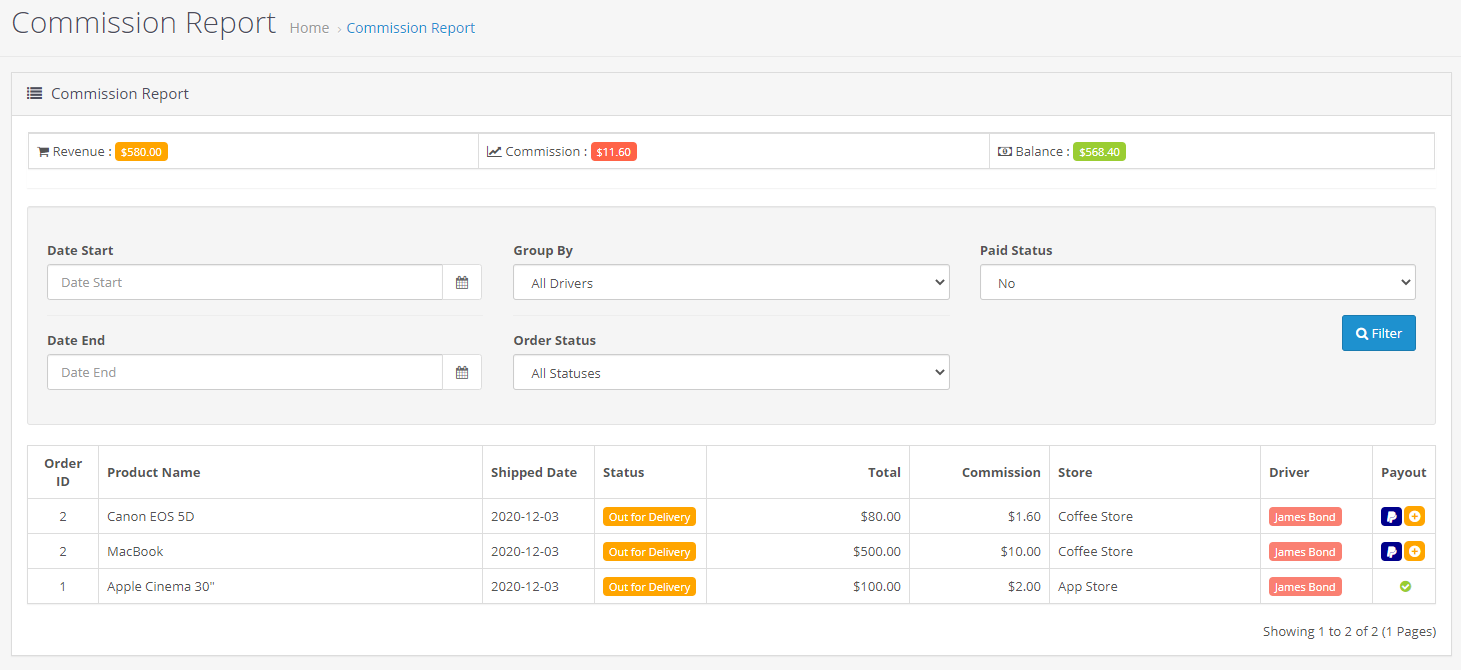Apply filters with the Filter button
This screenshot has width=1461, height=670.
click(1379, 333)
